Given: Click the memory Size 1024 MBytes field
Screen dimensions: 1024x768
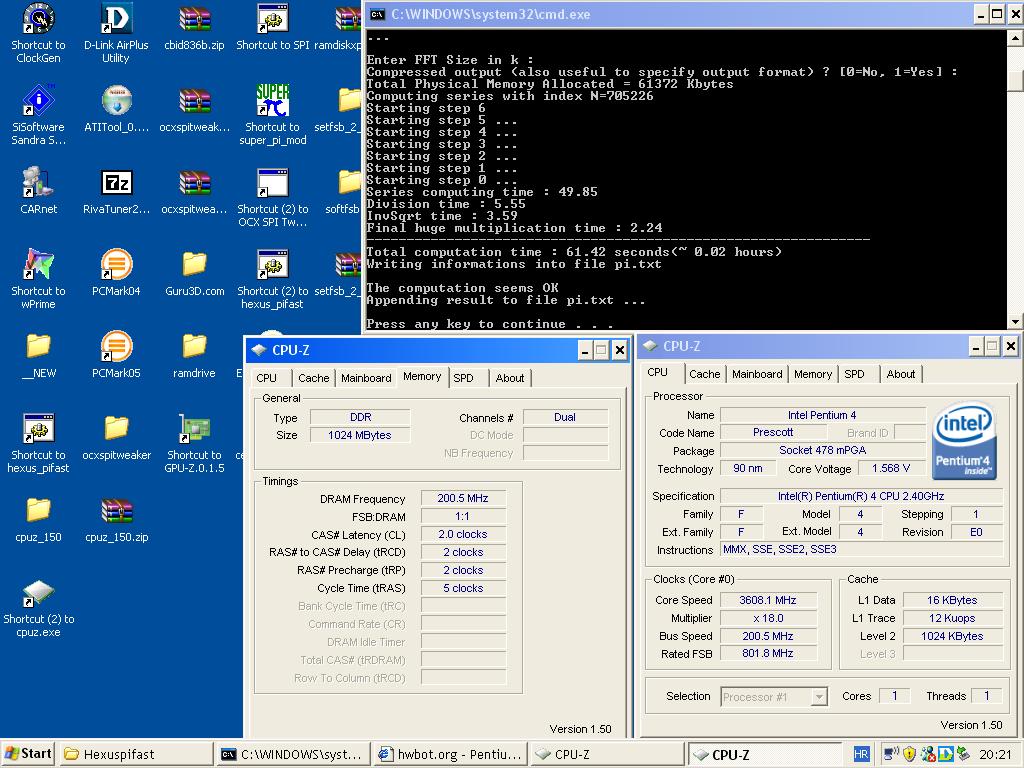Looking at the screenshot, I should 360,435.
